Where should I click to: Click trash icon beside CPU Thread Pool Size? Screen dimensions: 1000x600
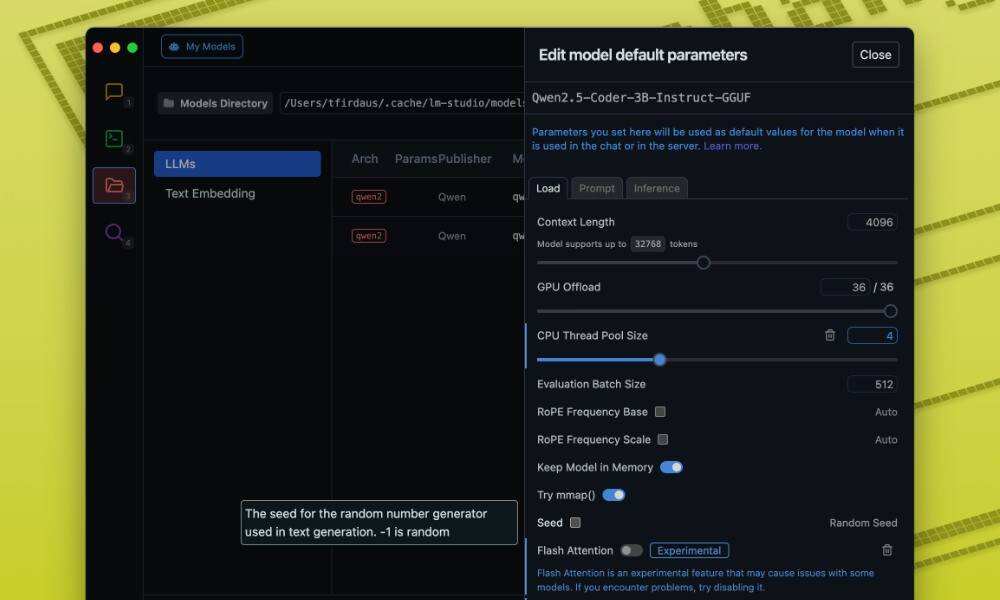[830, 336]
